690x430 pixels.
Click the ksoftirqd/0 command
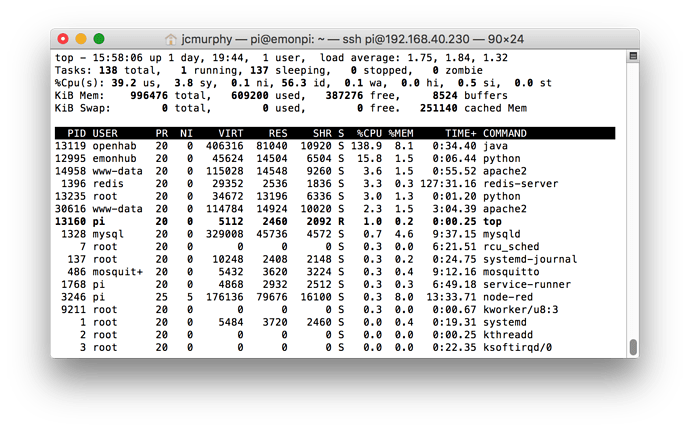(518, 348)
